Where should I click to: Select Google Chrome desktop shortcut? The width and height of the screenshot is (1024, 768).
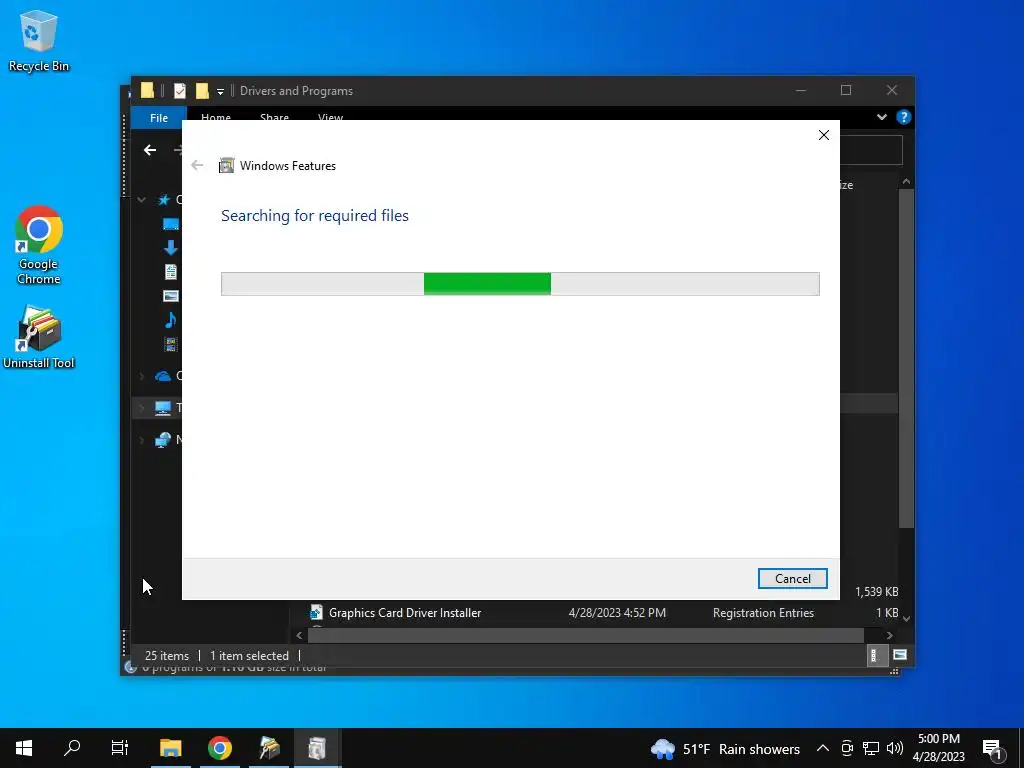[39, 246]
